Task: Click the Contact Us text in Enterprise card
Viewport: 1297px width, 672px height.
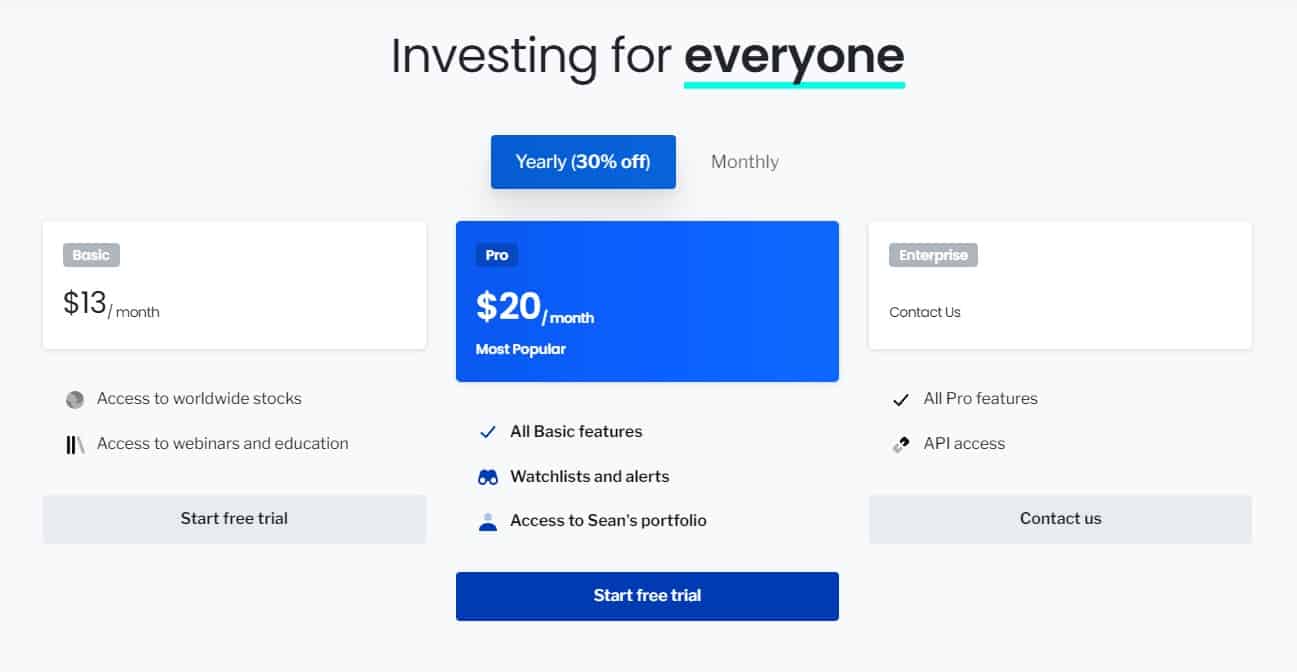Action: pyautogui.click(x=925, y=312)
